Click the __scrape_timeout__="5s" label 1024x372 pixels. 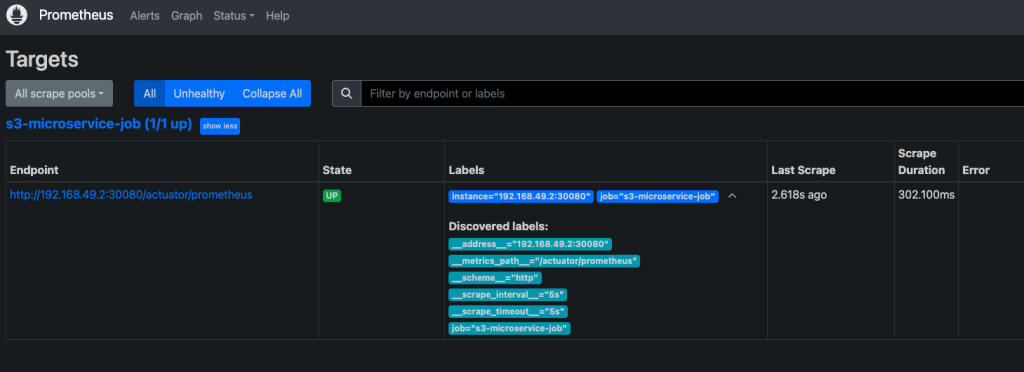click(508, 312)
